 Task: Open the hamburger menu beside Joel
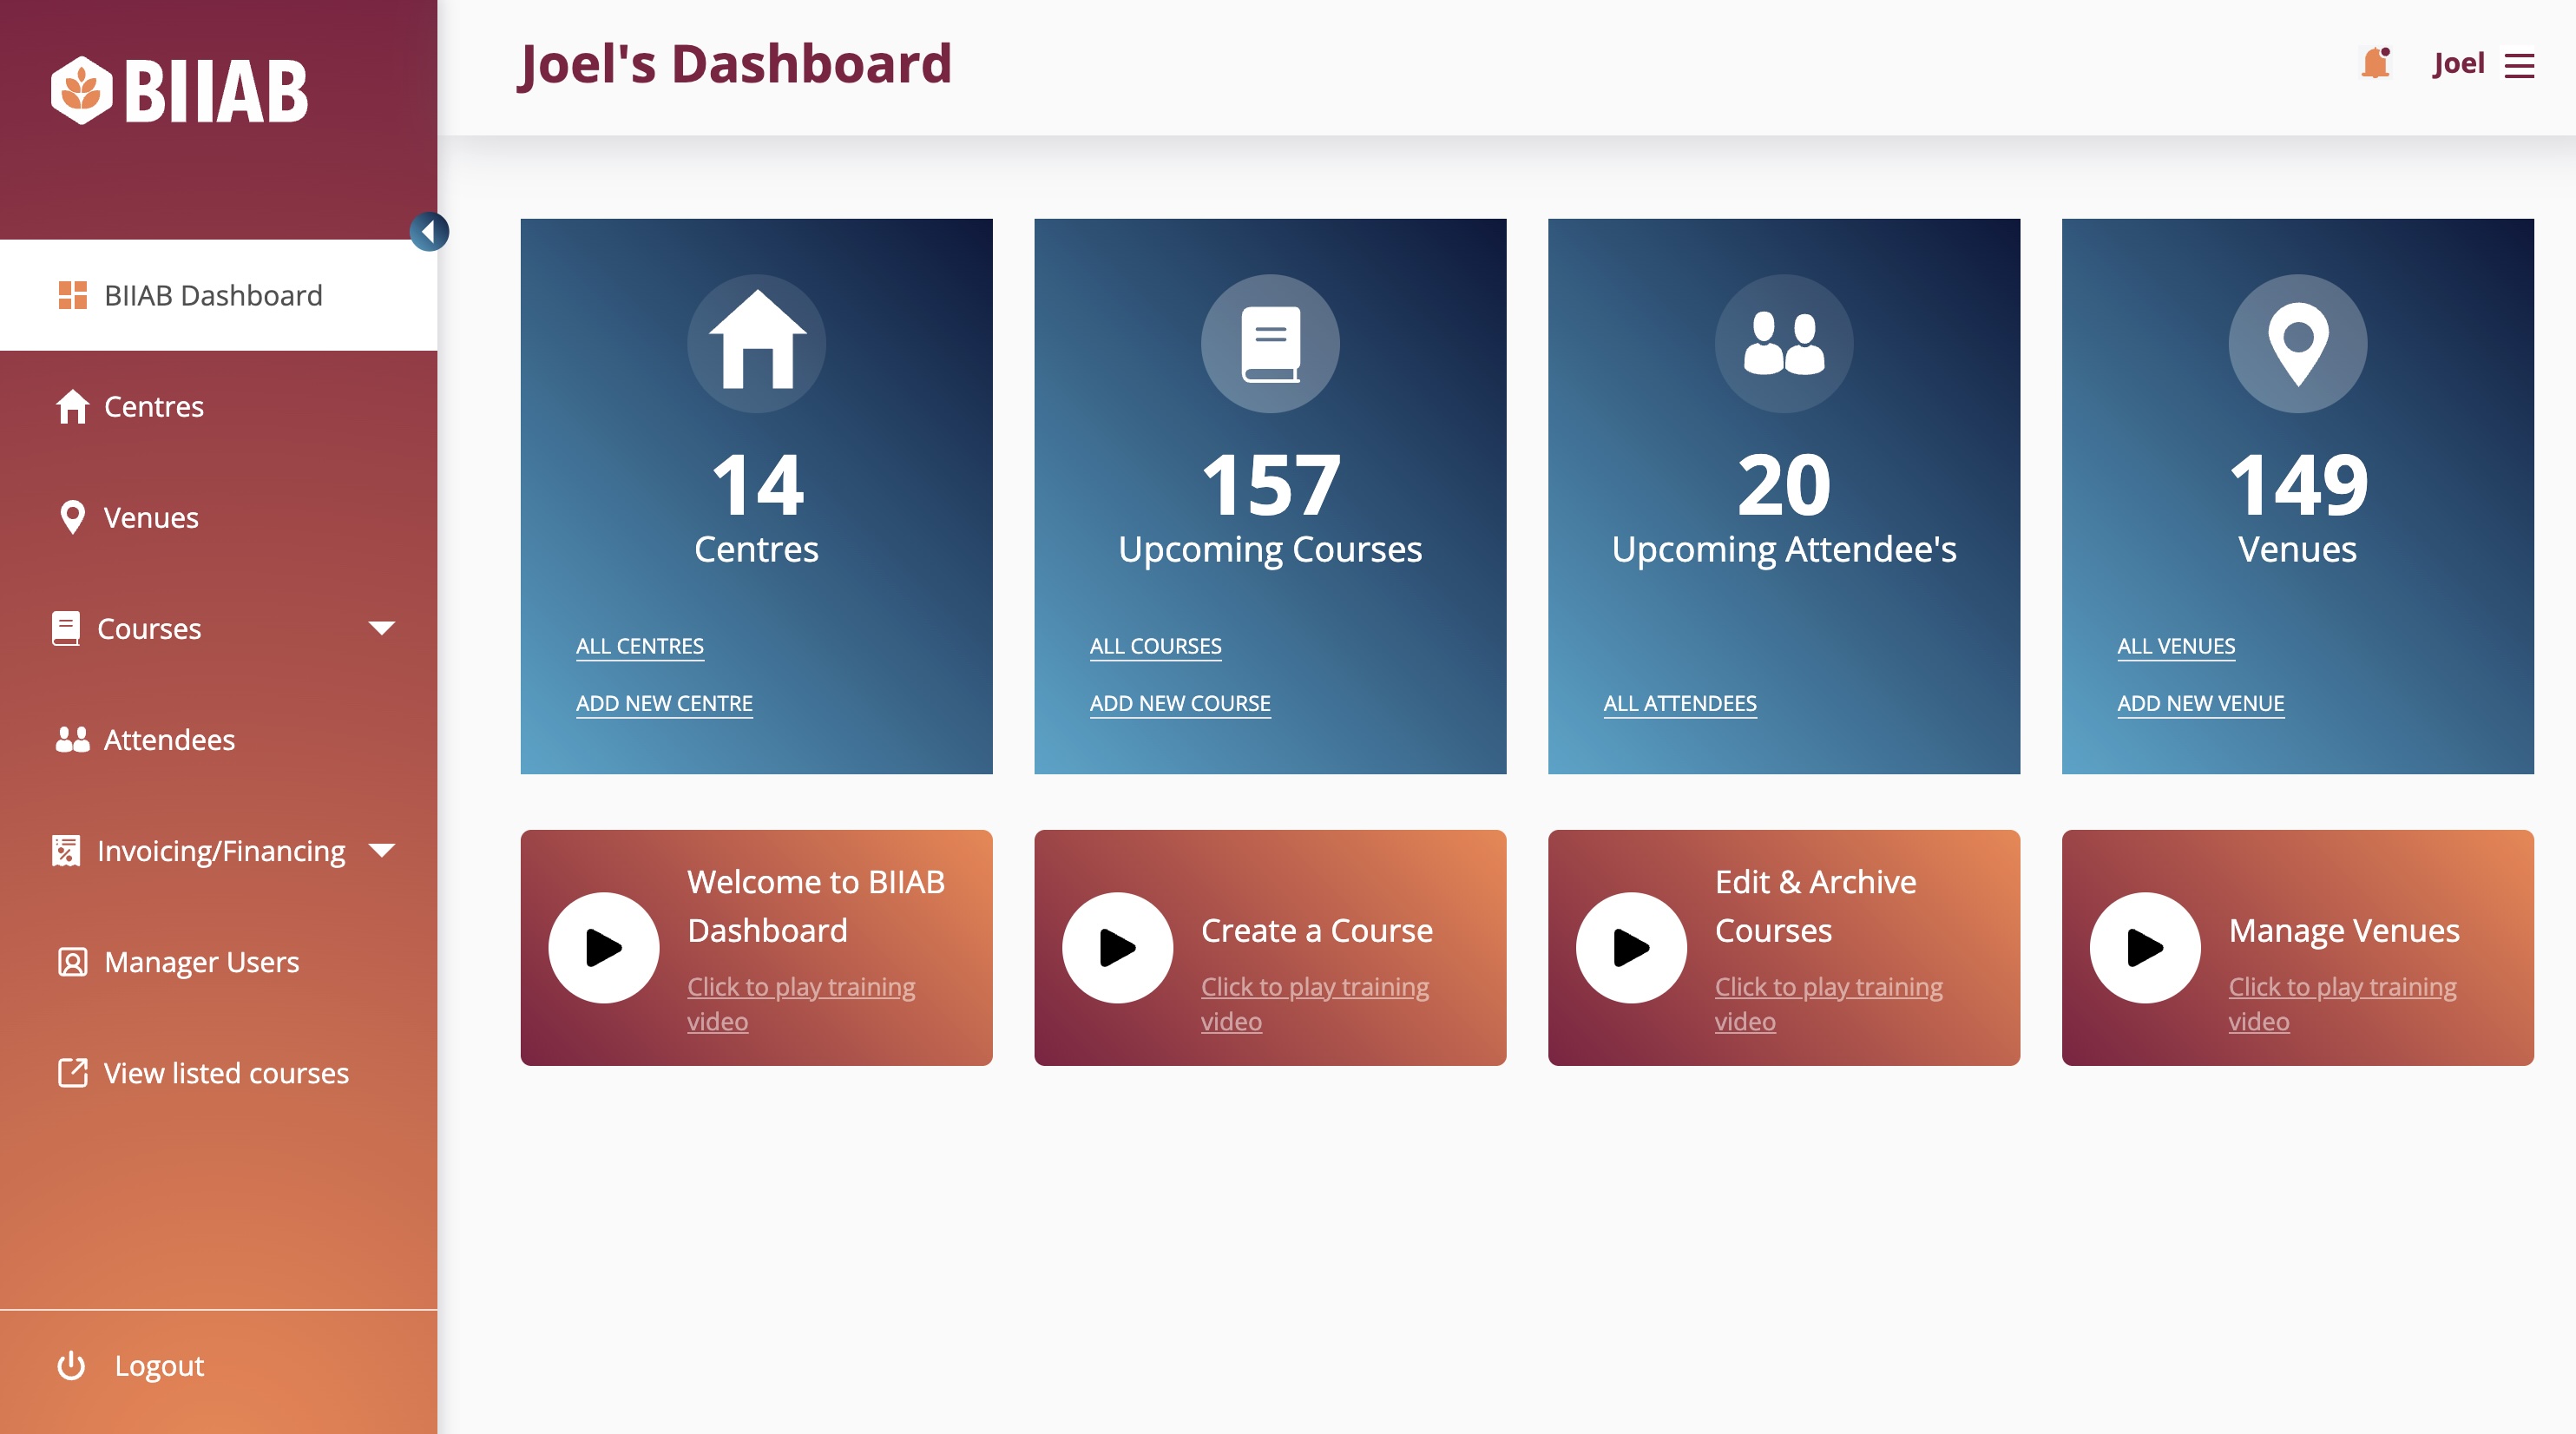2519,65
